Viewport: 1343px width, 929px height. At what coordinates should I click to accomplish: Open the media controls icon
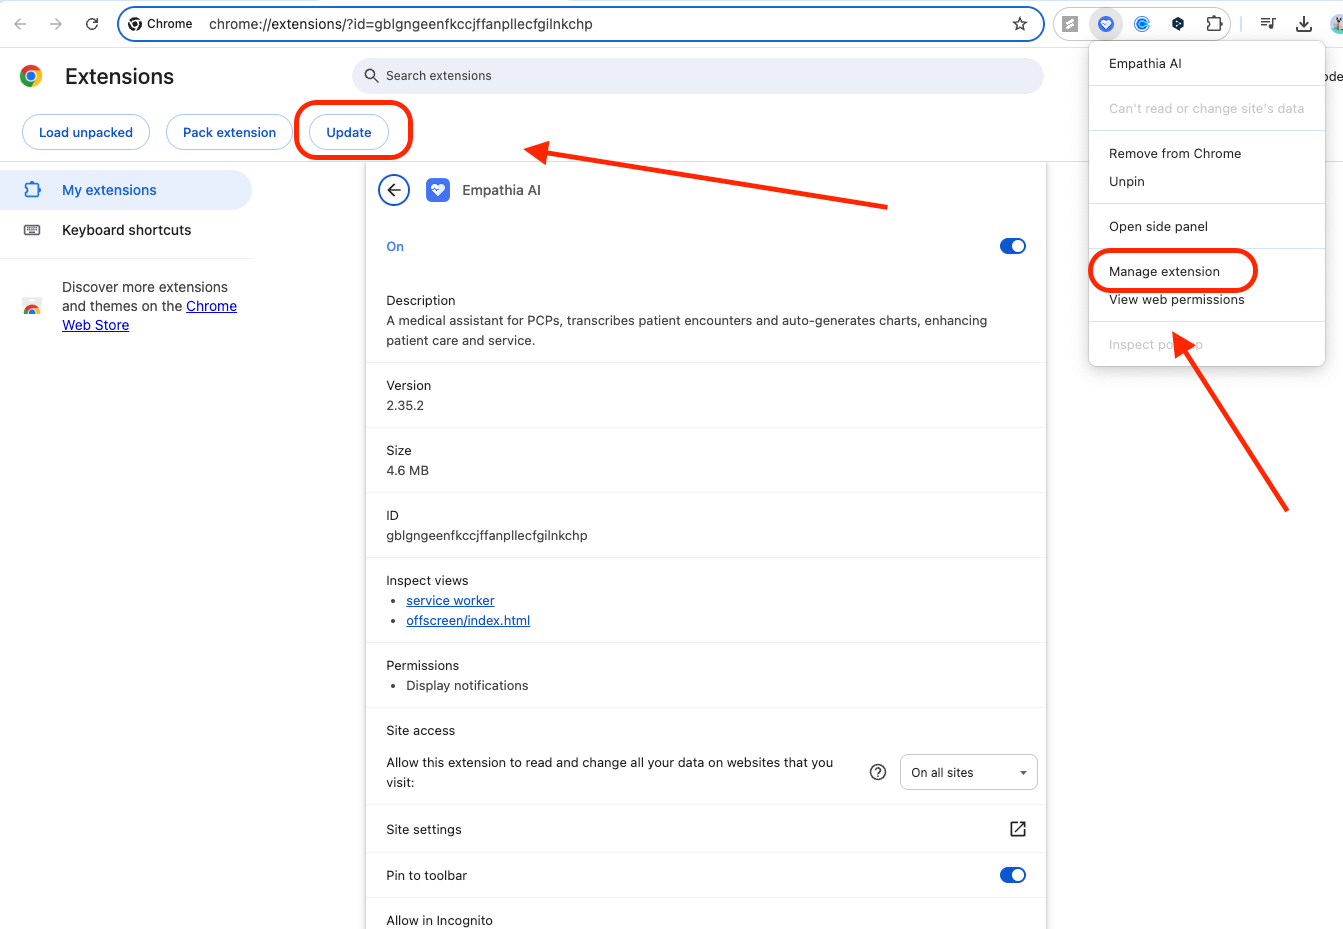coord(1268,24)
